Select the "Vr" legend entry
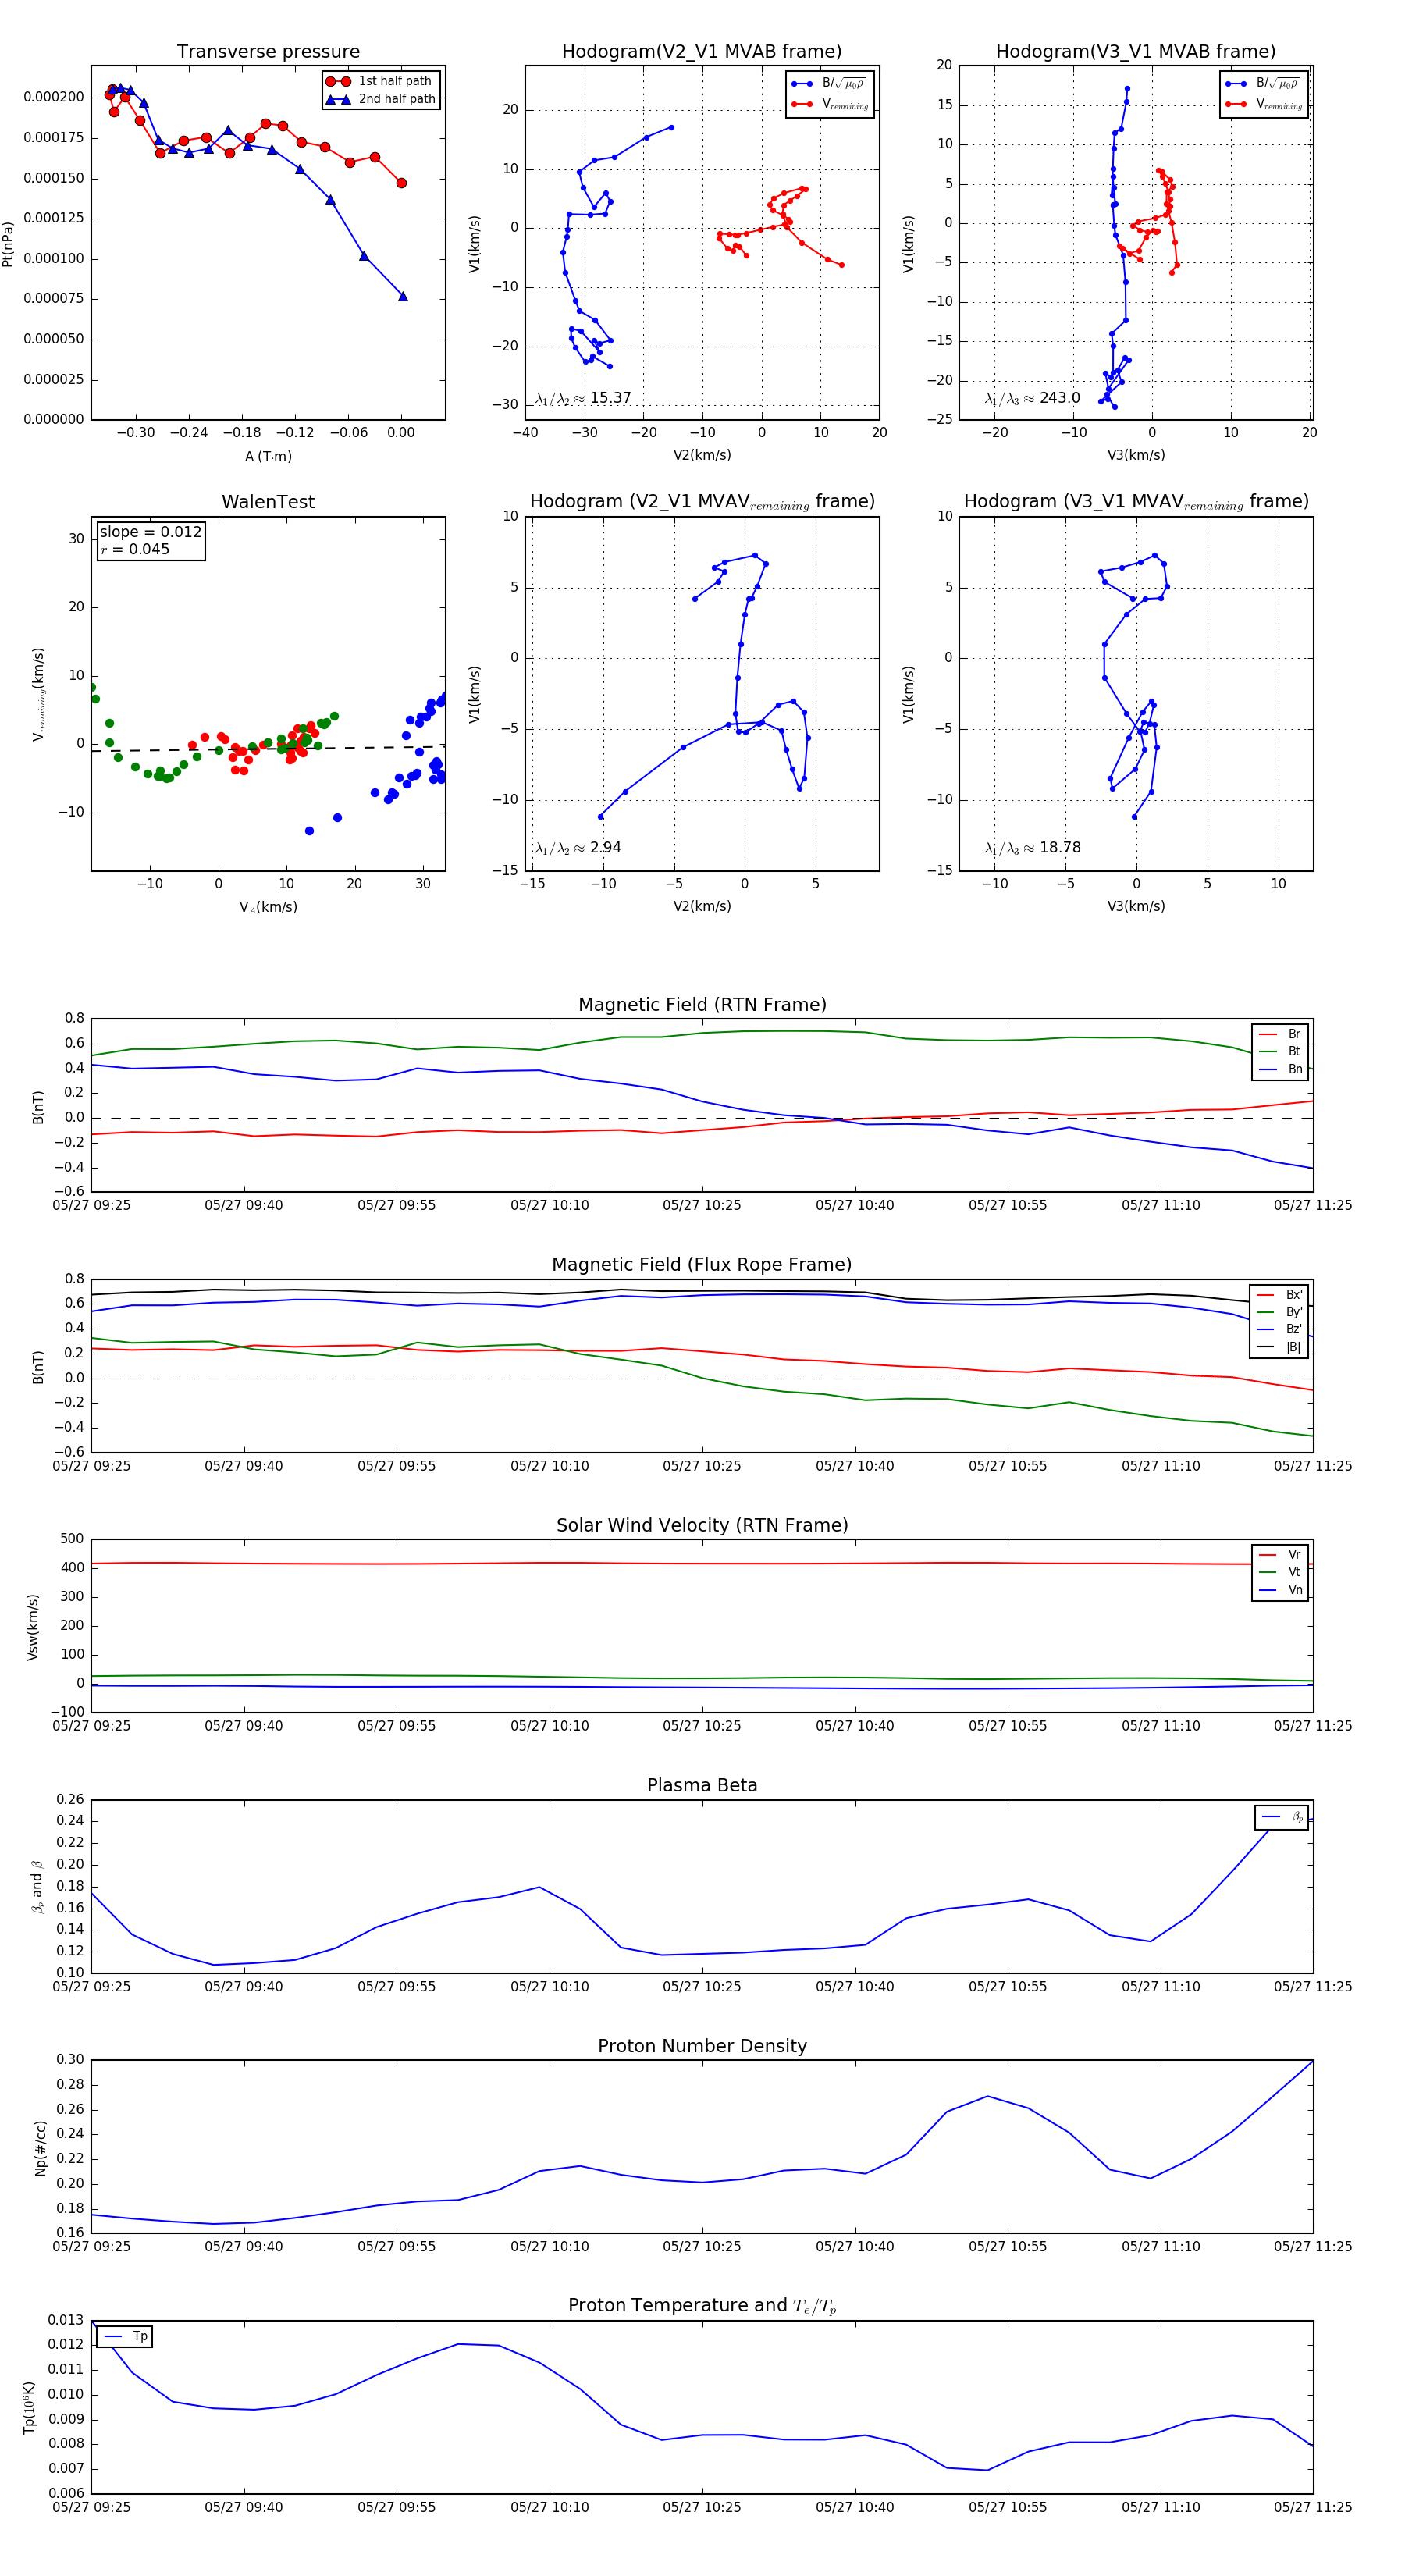This screenshot has height=2576, width=1405. pyautogui.click(x=1280, y=1555)
